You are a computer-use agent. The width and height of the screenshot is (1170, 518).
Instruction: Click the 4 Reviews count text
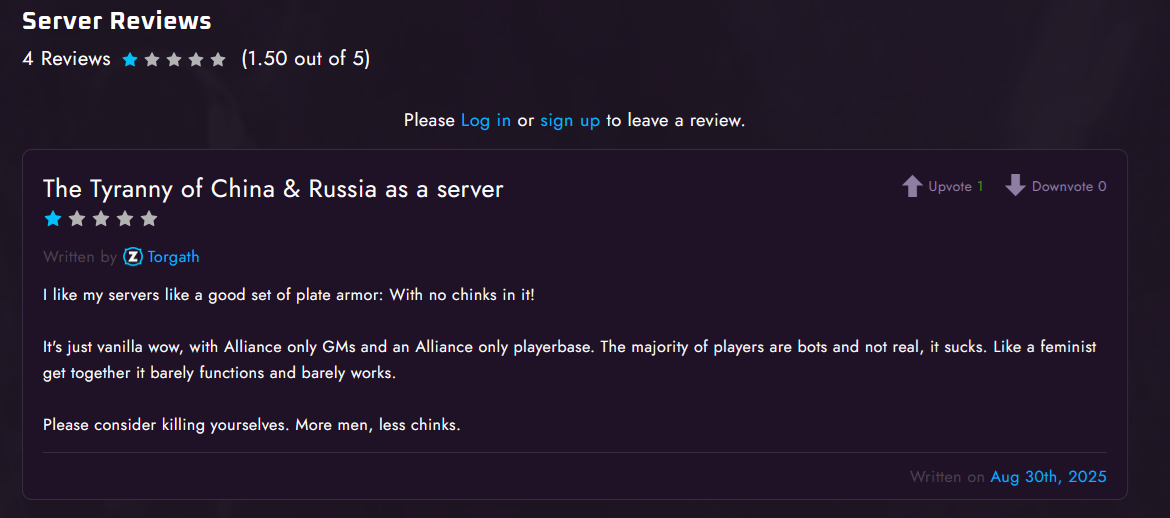pyautogui.click(x=66, y=59)
